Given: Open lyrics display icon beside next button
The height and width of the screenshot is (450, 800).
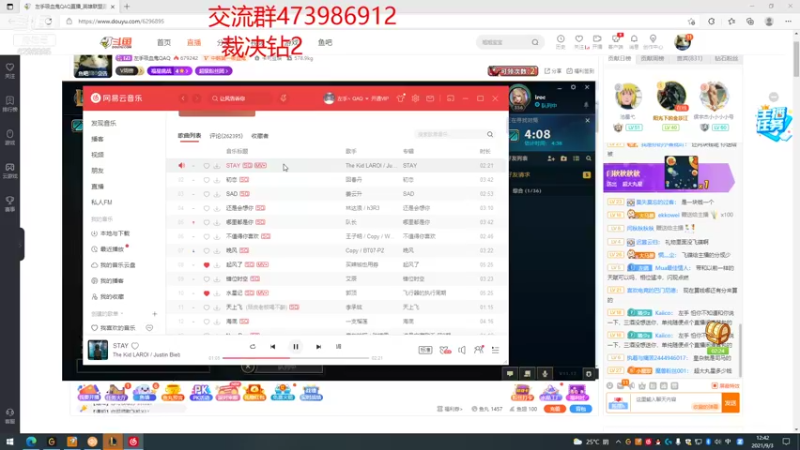Looking at the screenshot, I should click(338, 347).
